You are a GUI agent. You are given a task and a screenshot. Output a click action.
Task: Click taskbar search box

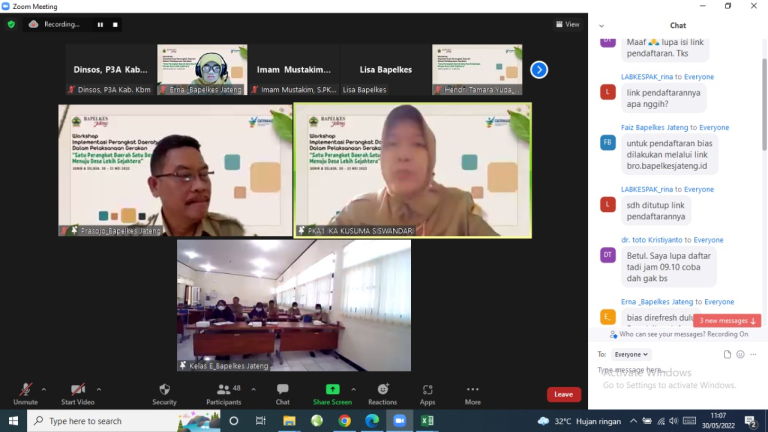[123, 421]
